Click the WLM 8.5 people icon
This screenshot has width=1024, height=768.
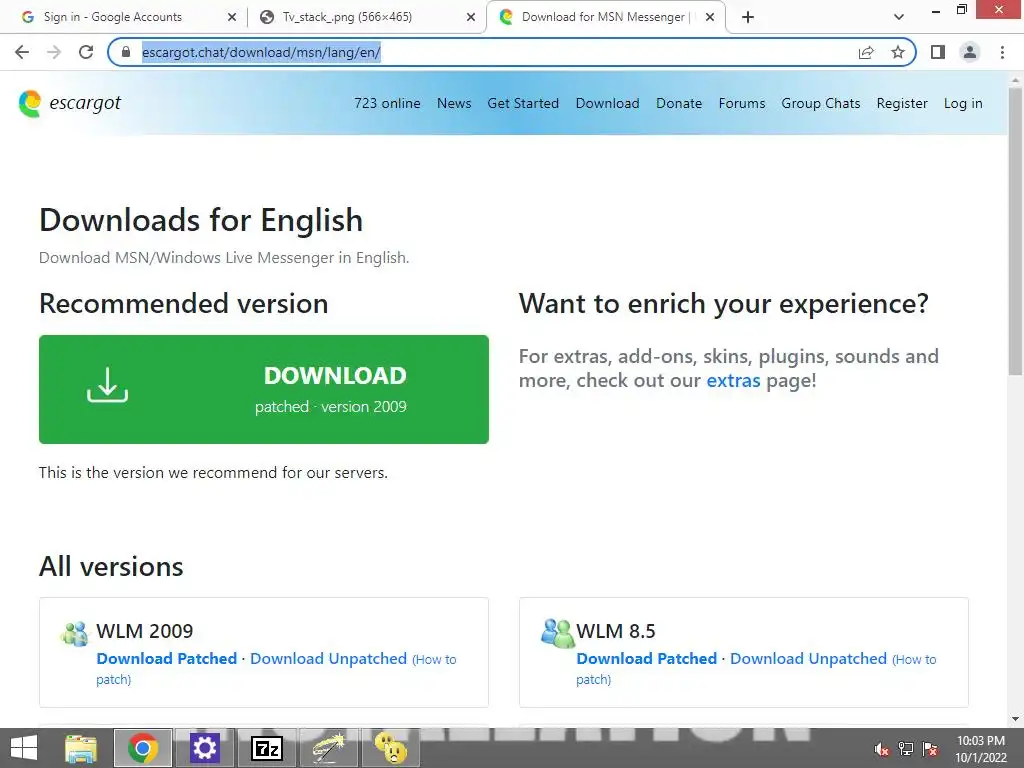click(558, 633)
